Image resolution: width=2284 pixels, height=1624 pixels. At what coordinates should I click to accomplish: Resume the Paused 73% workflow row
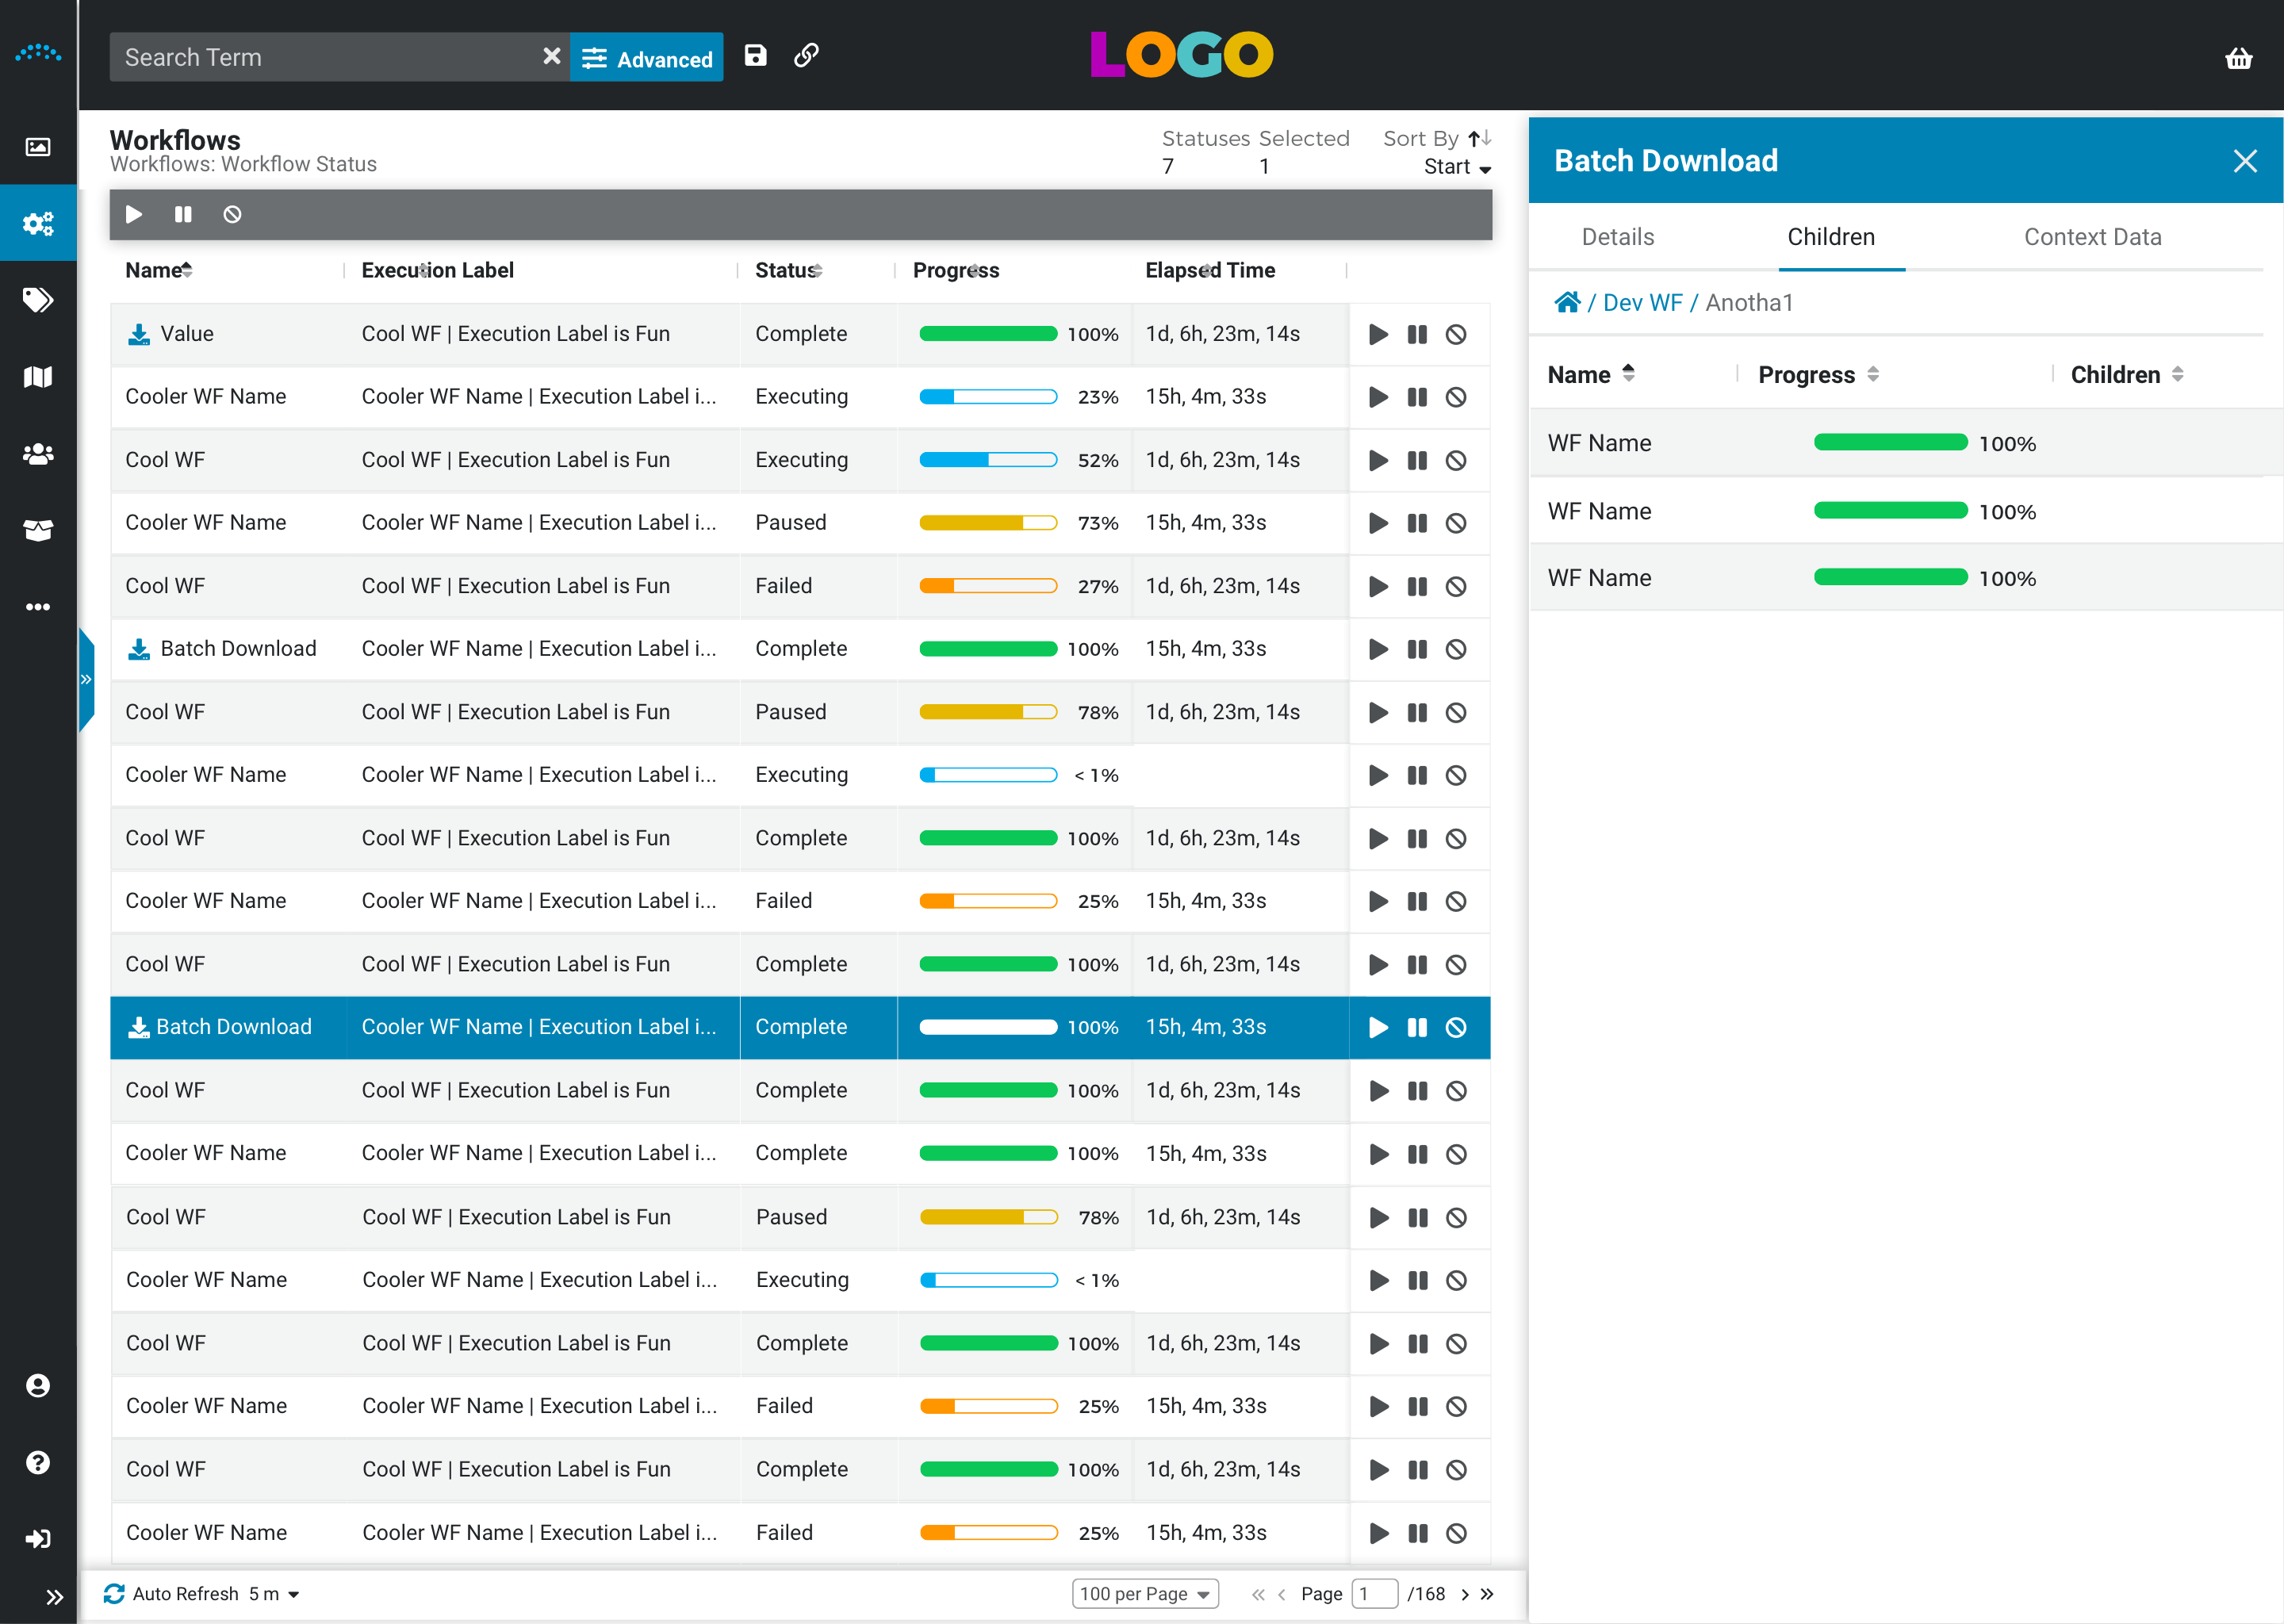tap(1378, 523)
